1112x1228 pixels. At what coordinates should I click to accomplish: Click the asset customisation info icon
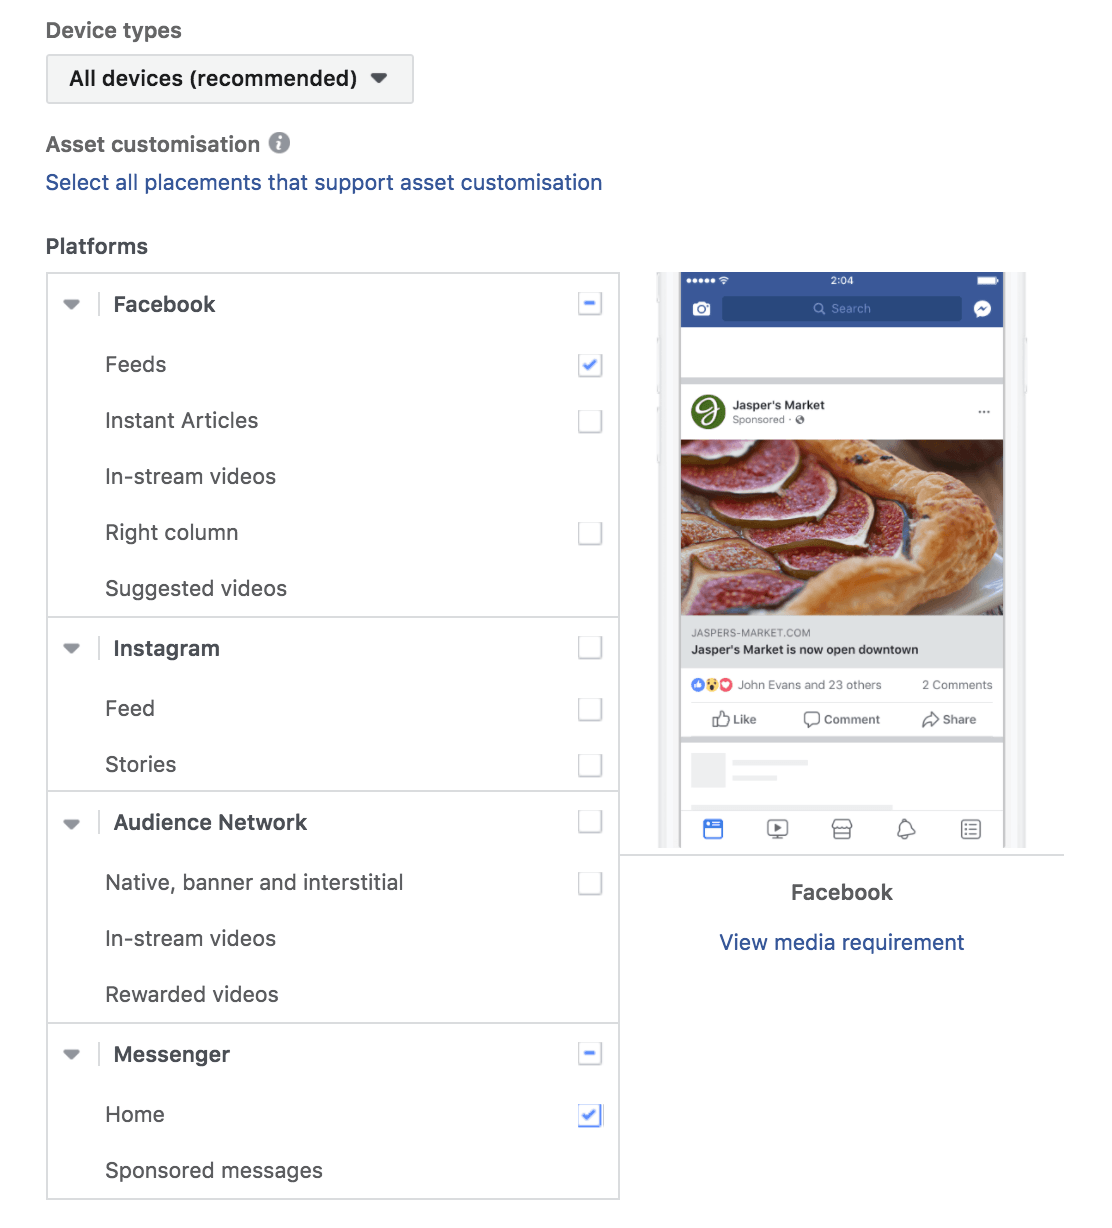click(x=280, y=143)
